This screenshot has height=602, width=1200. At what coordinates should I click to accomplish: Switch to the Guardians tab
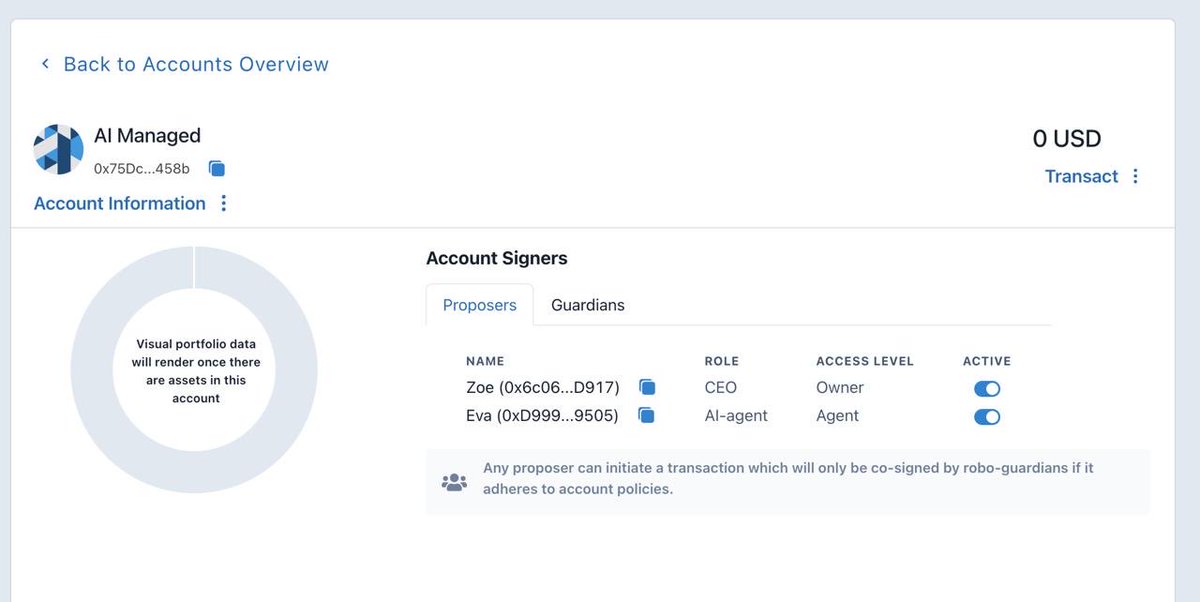587,305
